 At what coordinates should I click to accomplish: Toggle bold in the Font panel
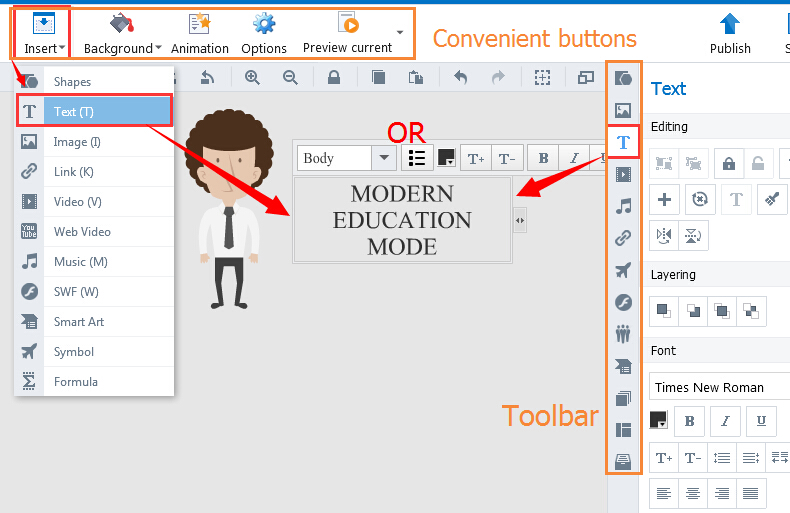[689, 421]
